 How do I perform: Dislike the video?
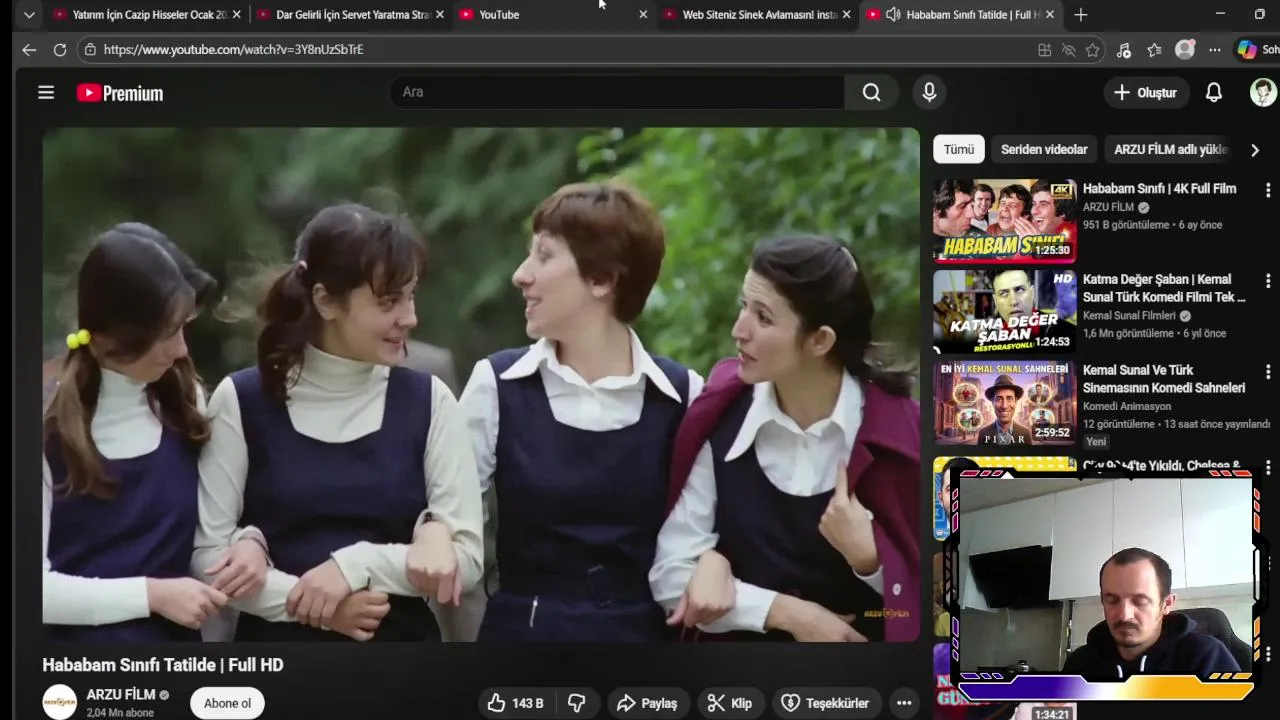coord(577,703)
